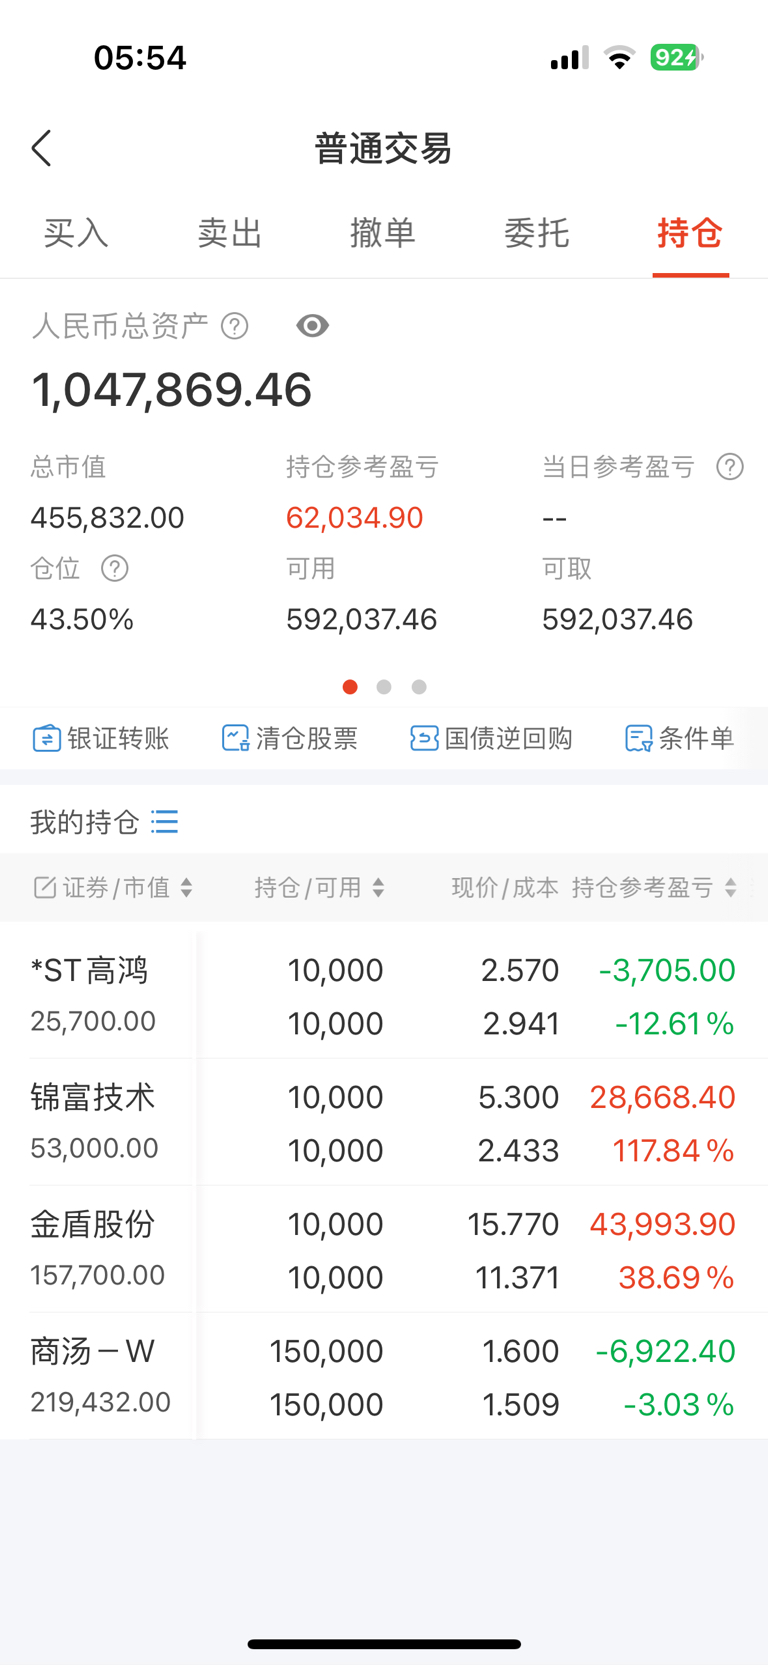Tap loss -6,922.40 for 商汤-W
This screenshot has height=1665, width=769.
pyautogui.click(x=666, y=1351)
